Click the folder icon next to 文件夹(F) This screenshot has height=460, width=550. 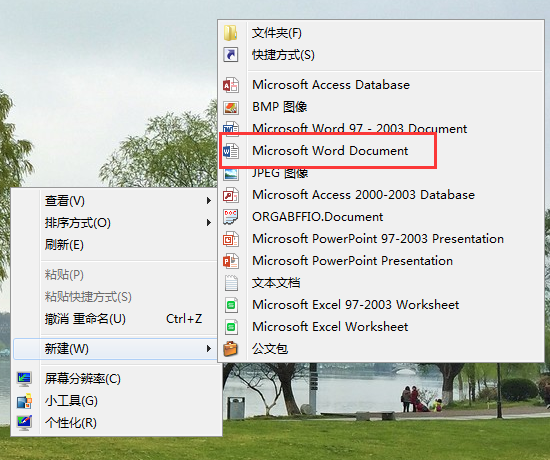[231, 33]
